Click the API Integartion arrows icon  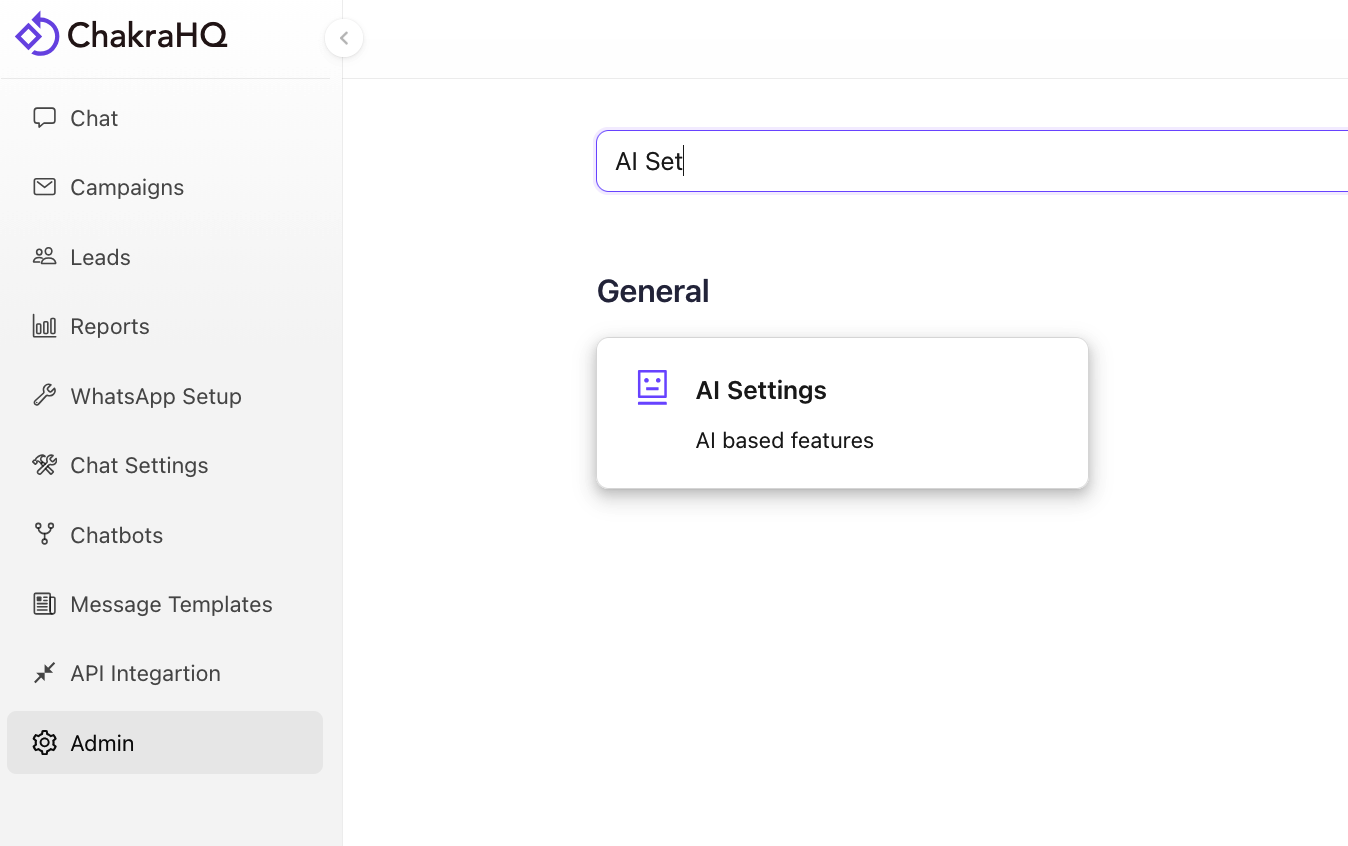click(x=44, y=673)
